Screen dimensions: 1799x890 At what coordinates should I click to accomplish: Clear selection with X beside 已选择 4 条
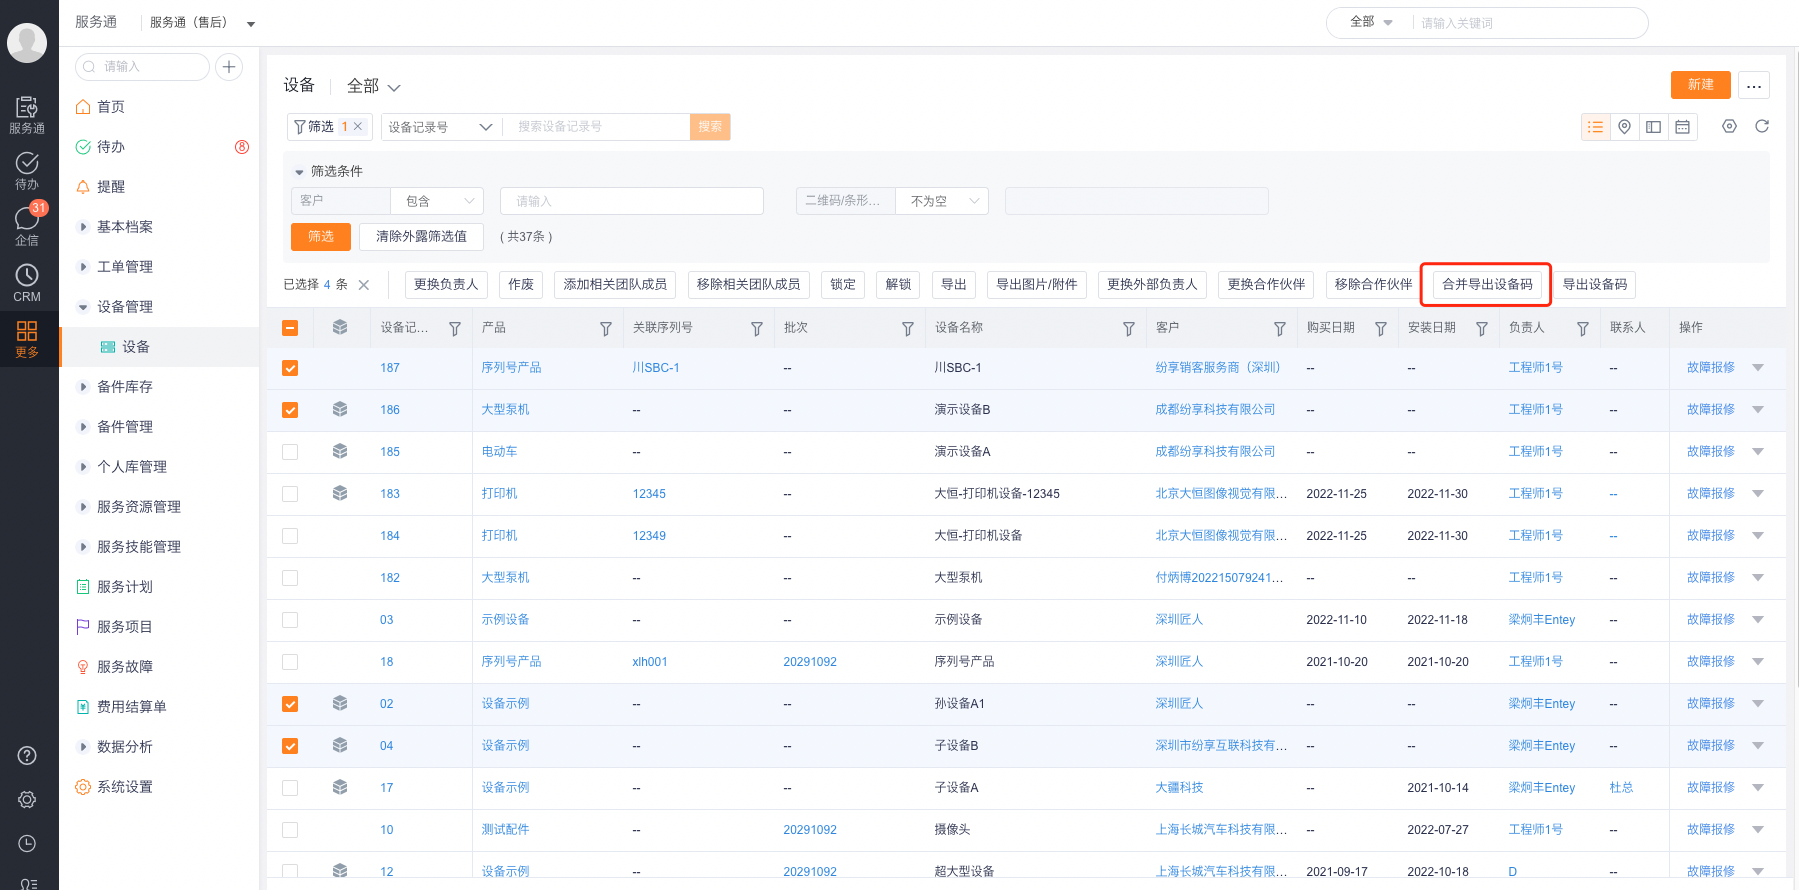364,285
